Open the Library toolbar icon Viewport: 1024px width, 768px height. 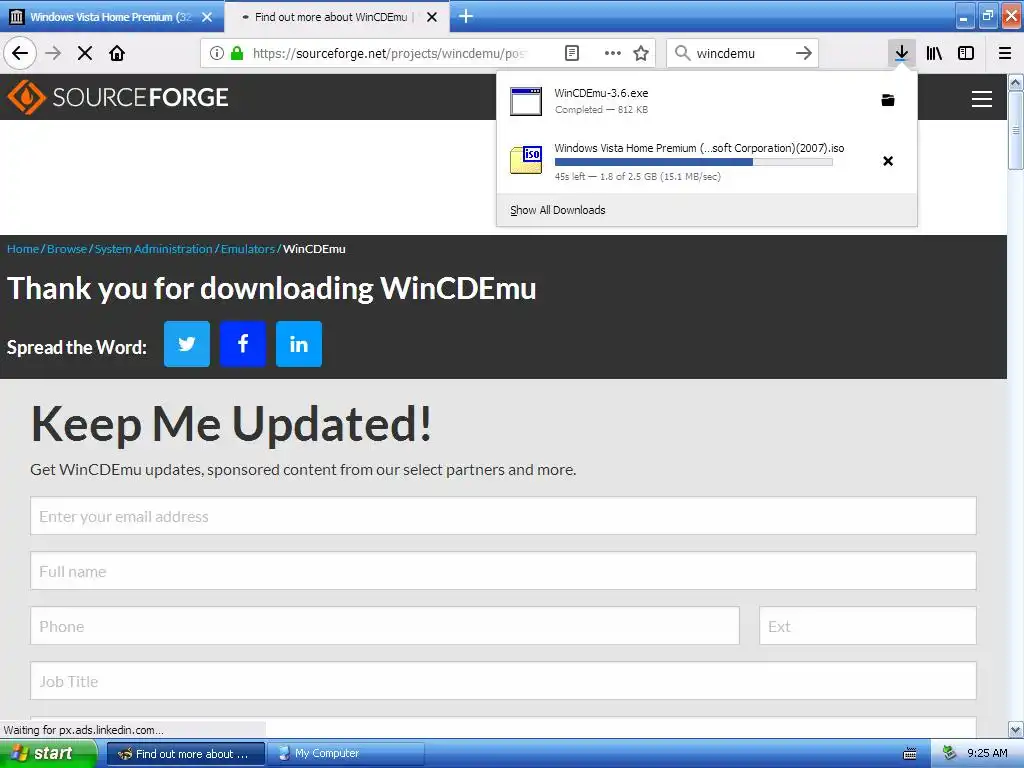point(934,53)
